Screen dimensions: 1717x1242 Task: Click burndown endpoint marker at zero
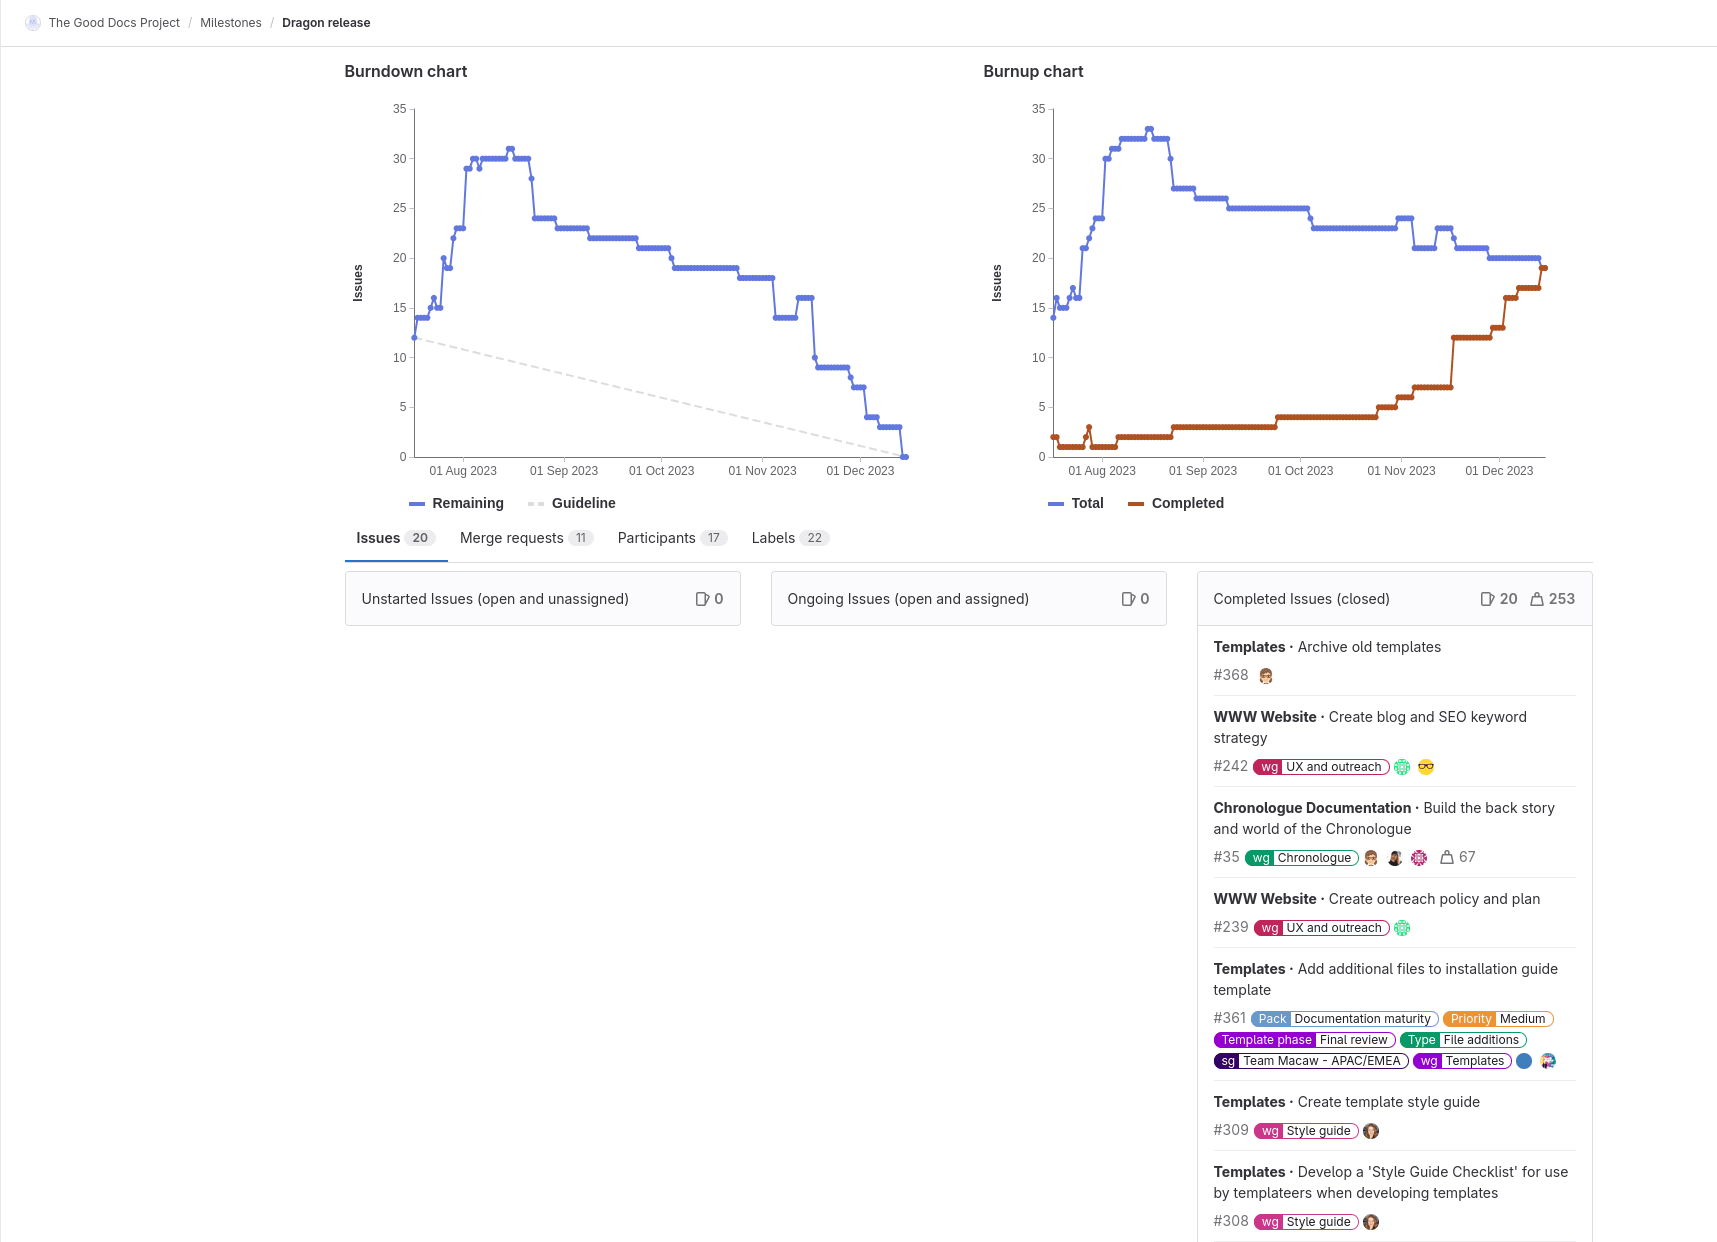coord(905,457)
